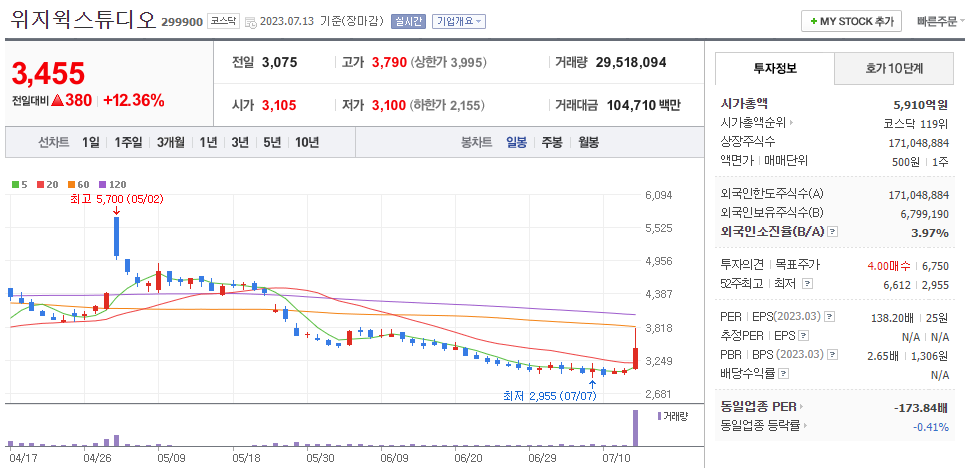Click the red 20-day moving average swatch
This screenshot has width=971, height=468.
(x=41, y=184)
